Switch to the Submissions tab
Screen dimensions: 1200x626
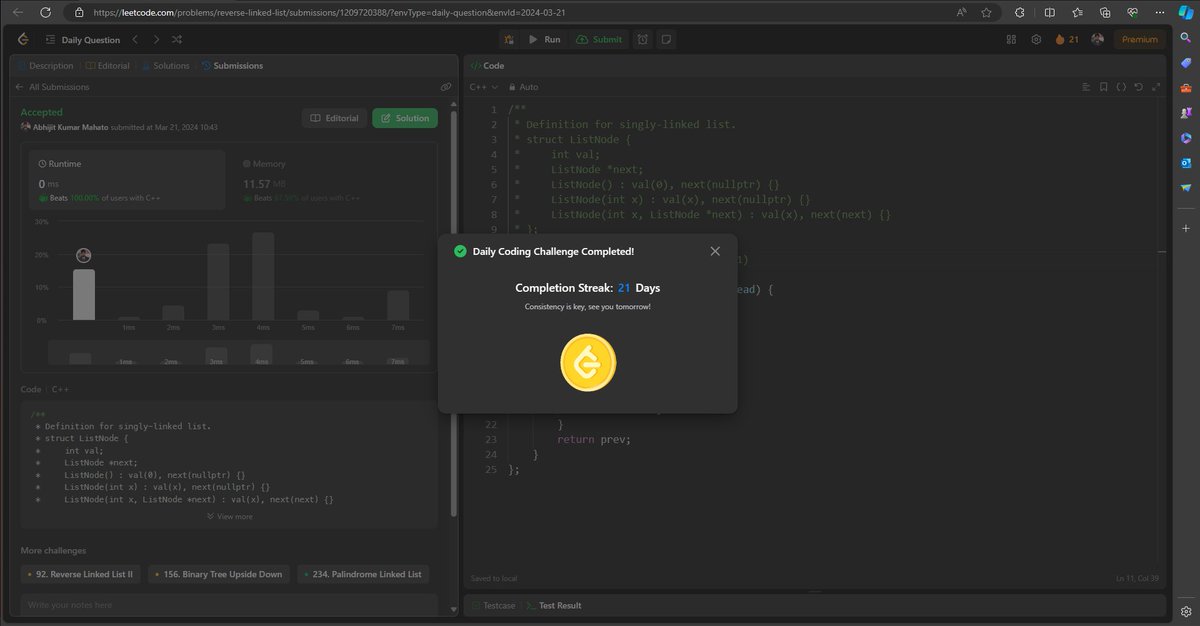pyautogui.click(x=232, y=66)
